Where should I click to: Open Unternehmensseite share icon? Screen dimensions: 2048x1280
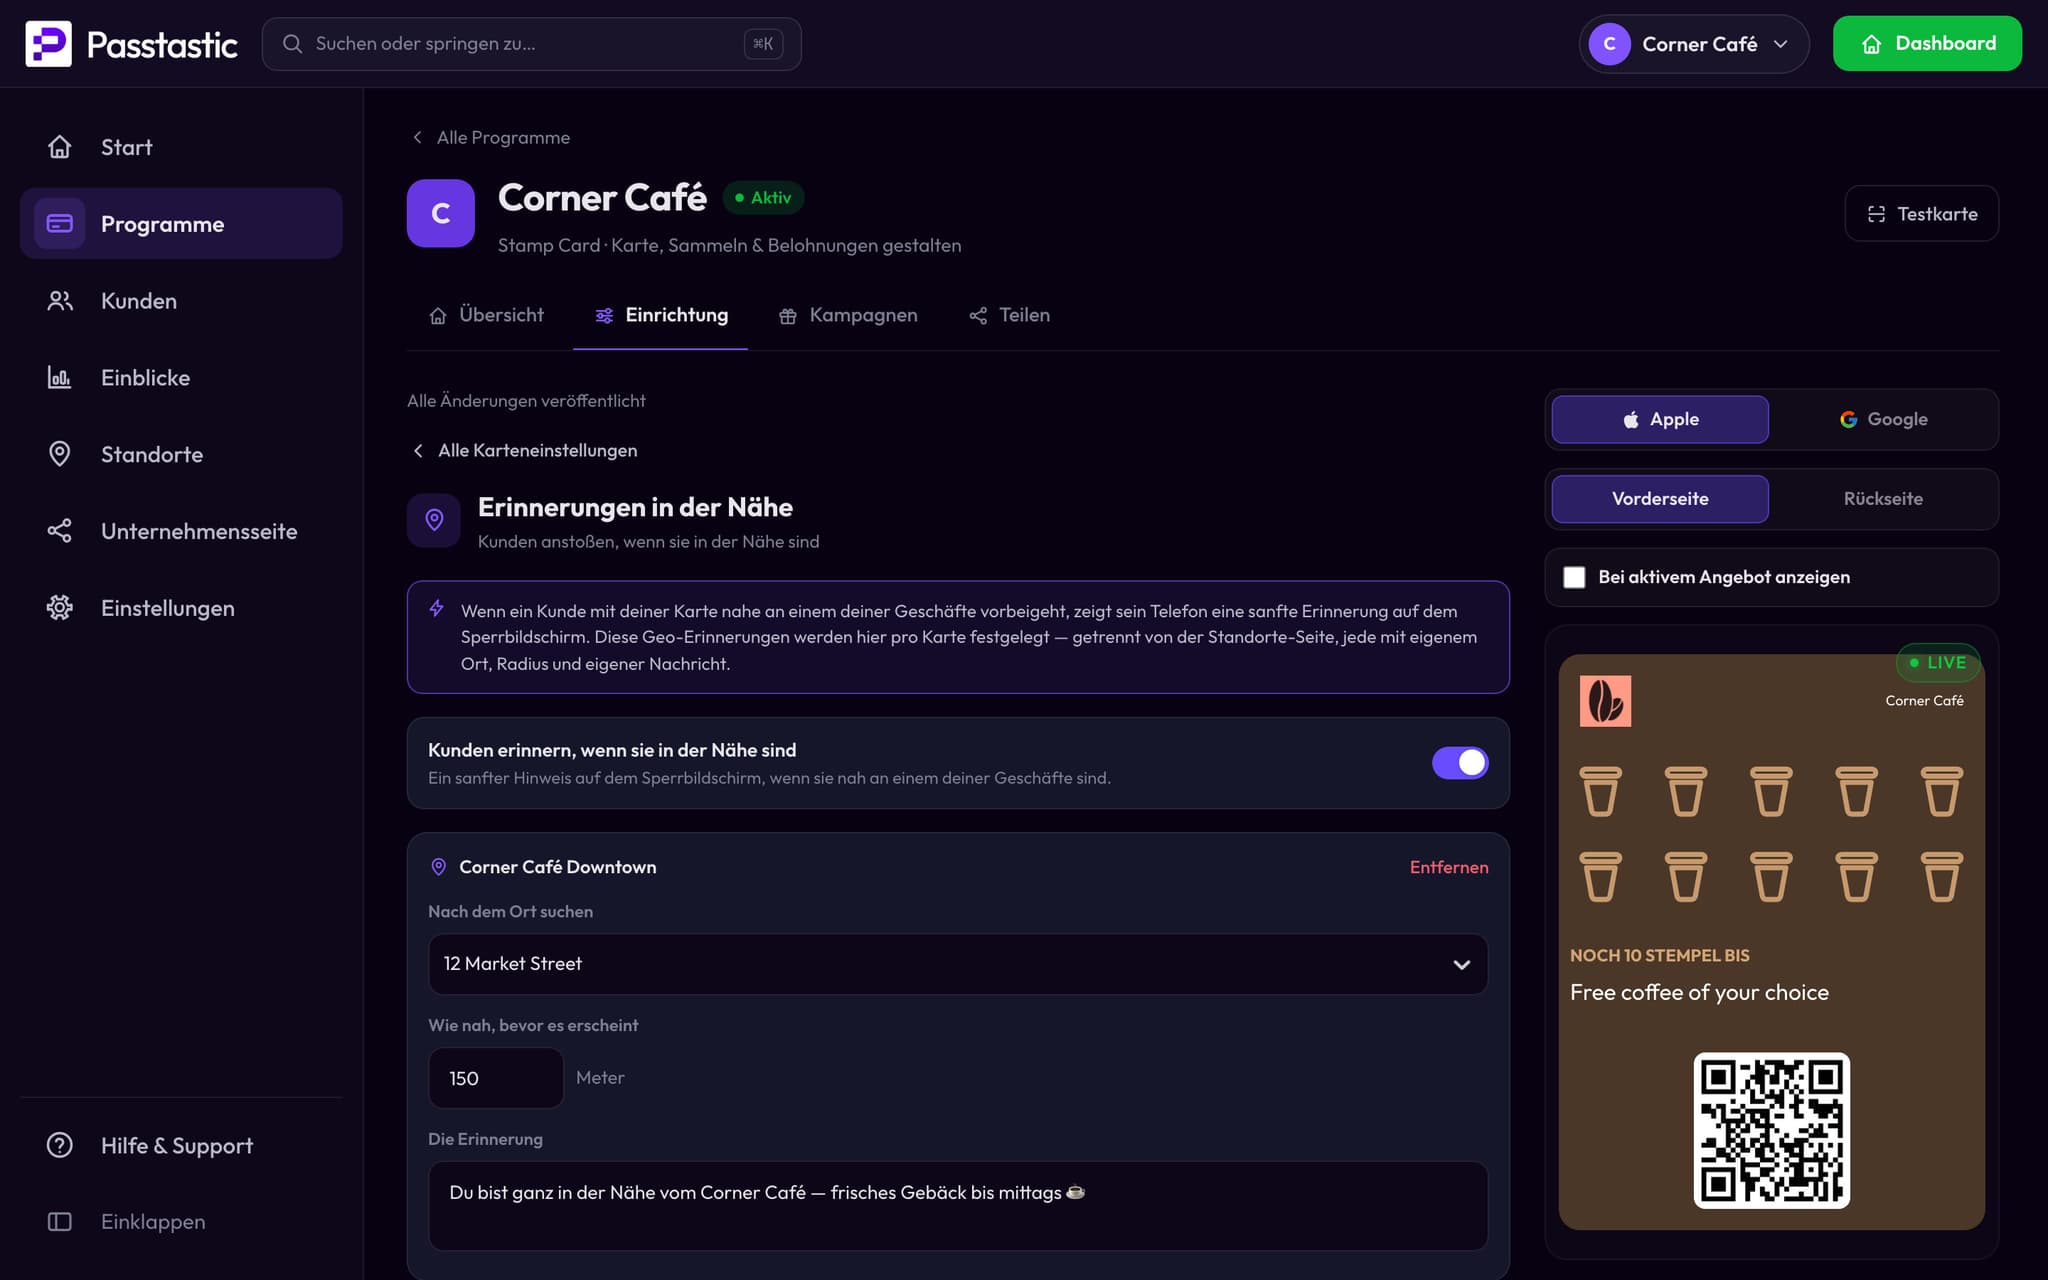pos(60,531)
